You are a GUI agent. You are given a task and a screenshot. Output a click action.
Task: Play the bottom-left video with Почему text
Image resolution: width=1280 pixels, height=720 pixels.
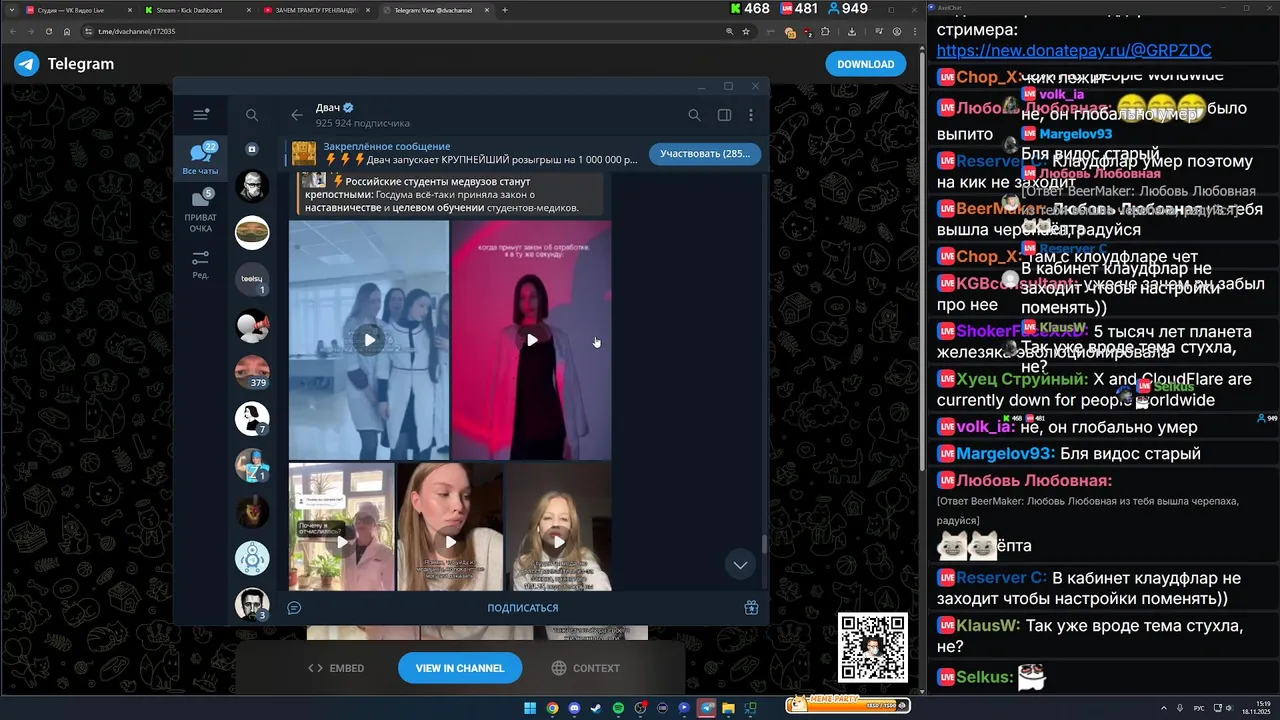pos(342,542)
